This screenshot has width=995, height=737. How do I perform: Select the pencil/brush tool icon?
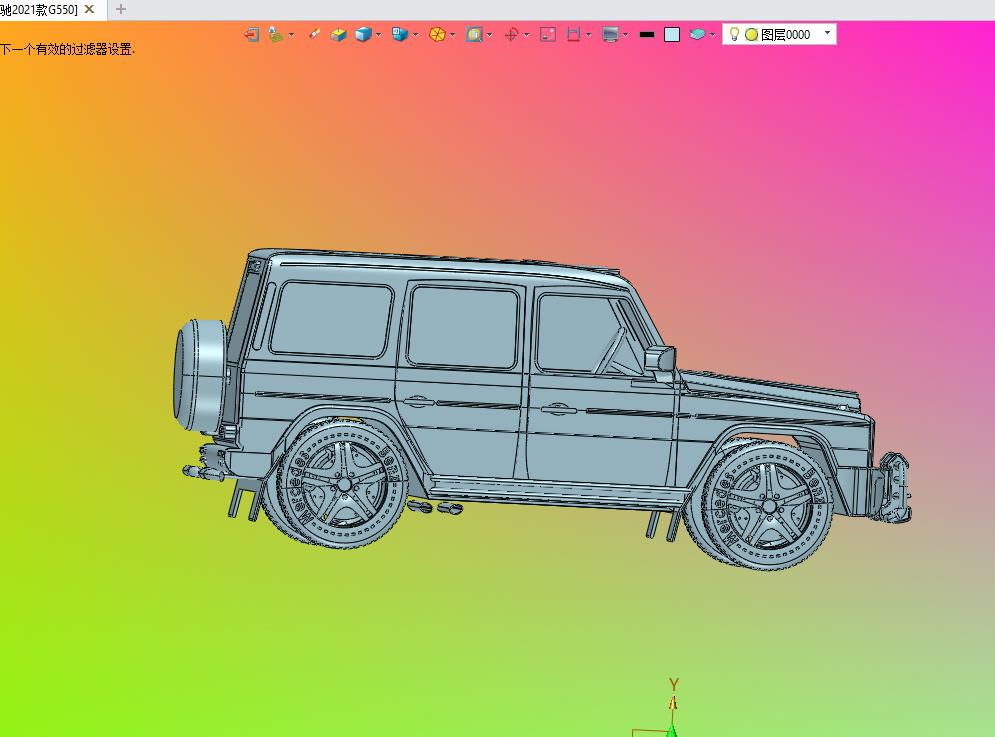coord(314,34)
